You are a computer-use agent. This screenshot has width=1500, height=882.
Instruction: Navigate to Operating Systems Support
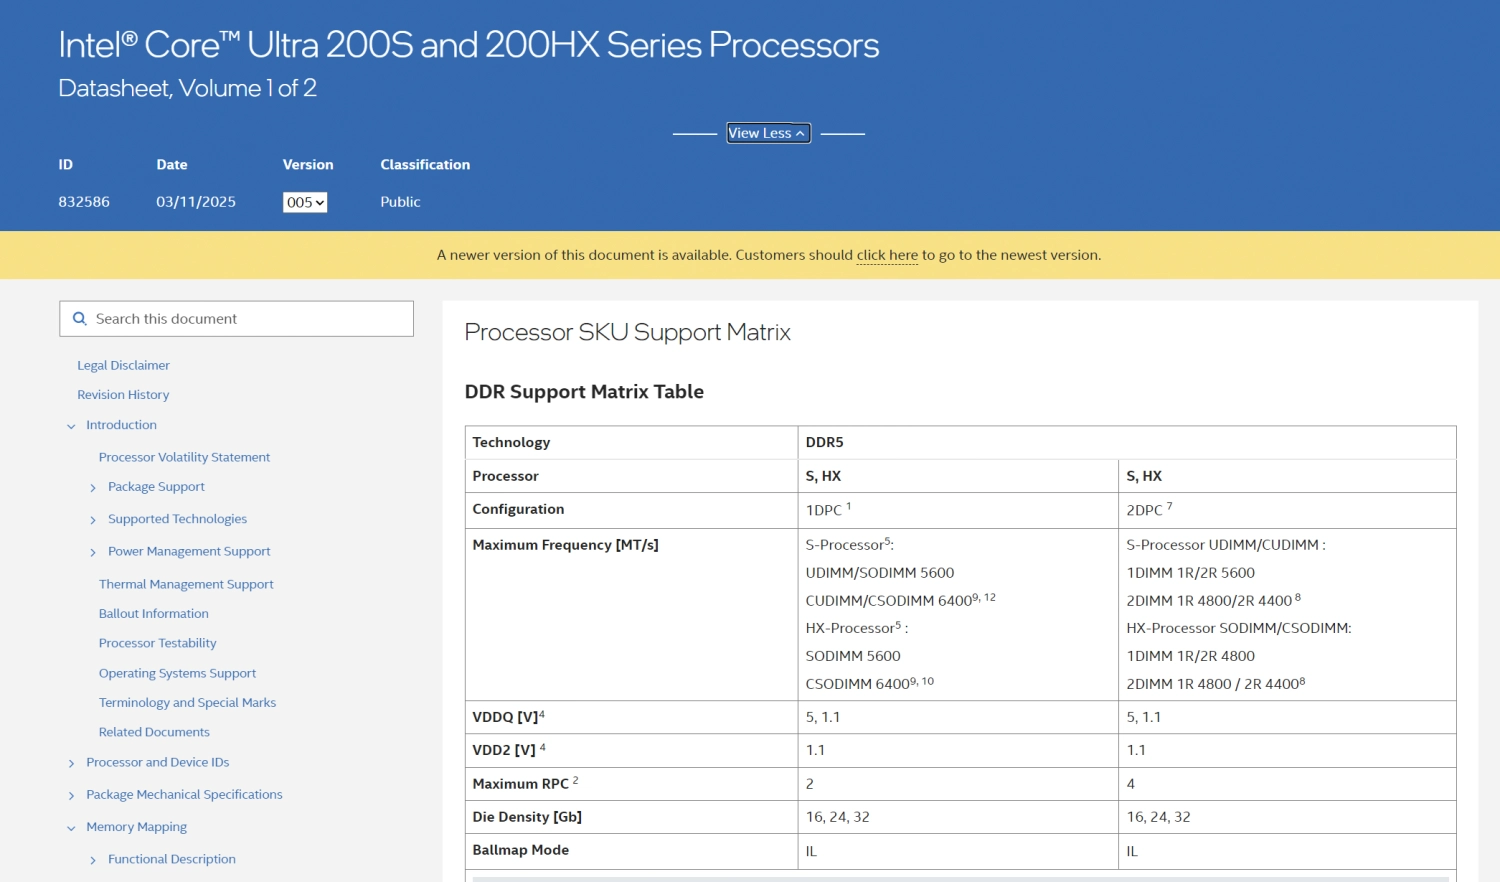coord(177,673)
